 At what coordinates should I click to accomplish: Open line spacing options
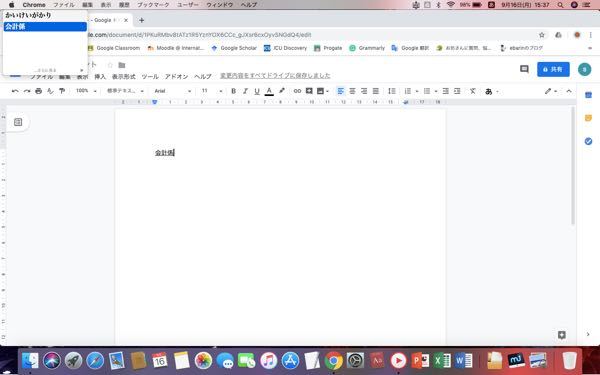(x=392, y=91)
